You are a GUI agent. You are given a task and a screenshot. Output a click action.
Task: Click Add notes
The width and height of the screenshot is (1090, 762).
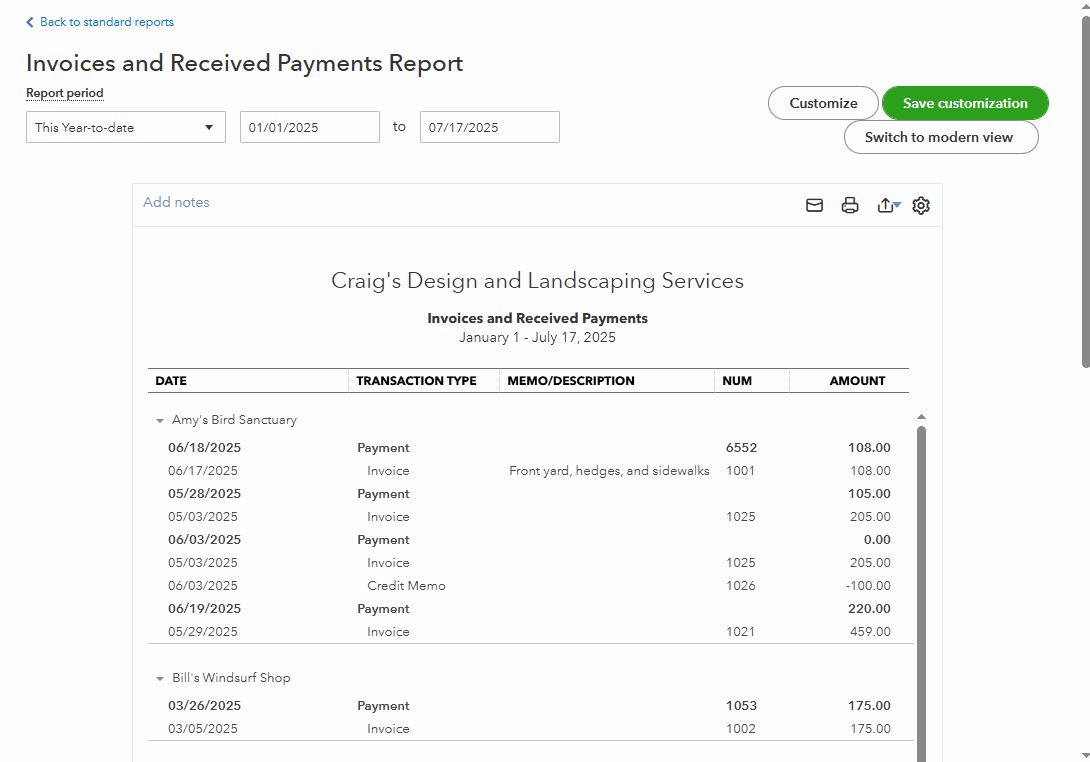tap(176, 202)
